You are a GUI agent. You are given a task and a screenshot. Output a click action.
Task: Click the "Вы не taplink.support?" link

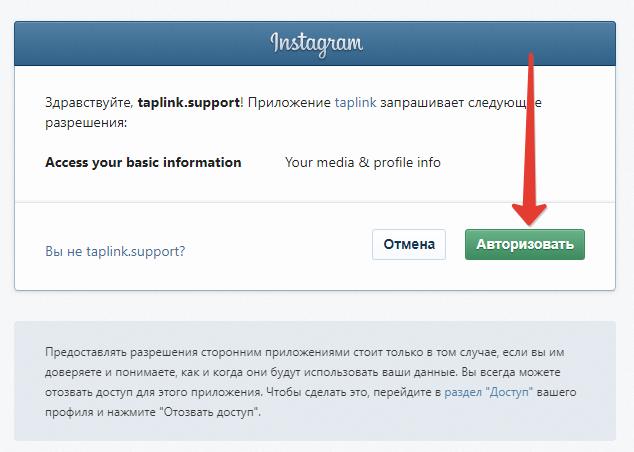115,251
